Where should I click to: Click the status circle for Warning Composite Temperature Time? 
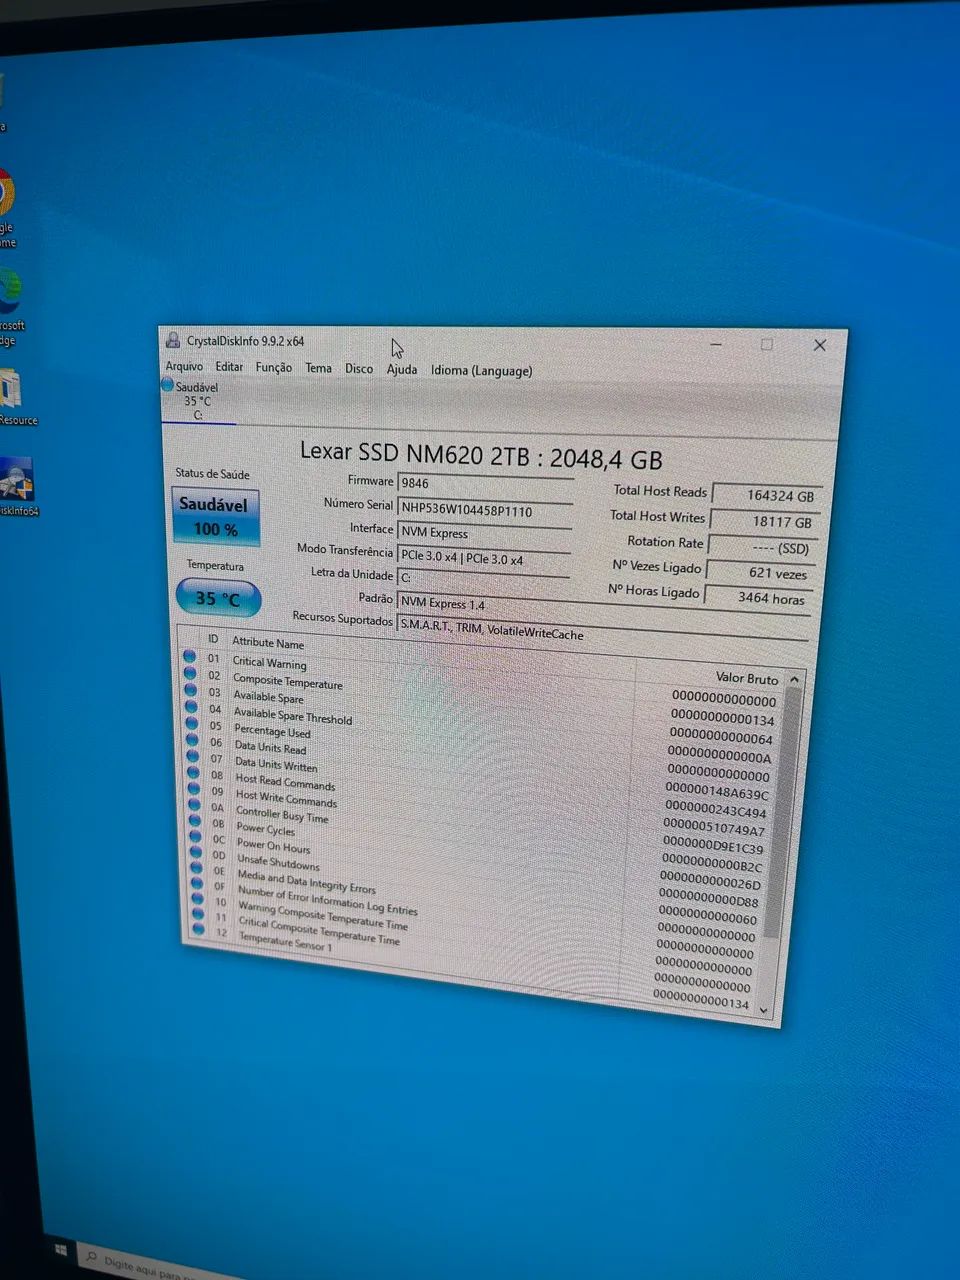[x=197, y=900]
